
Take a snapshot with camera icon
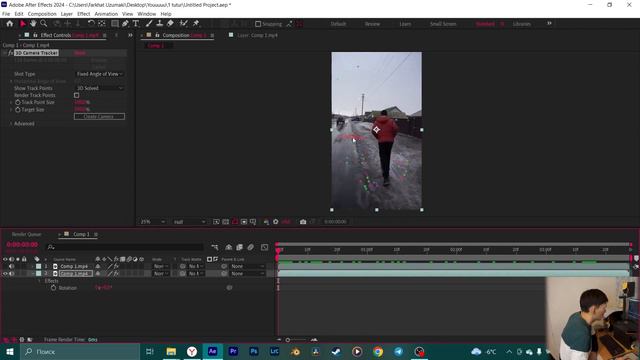click(303, 222)
